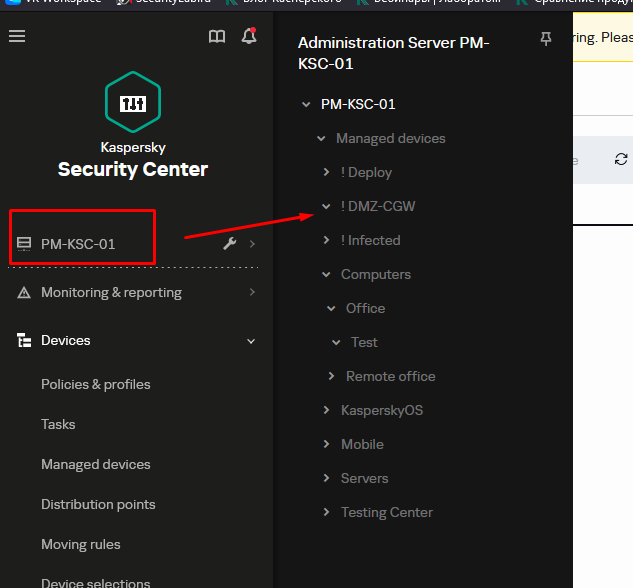
Task: Select the Test group
Action: pyautogui.click(x=364, y=342)
